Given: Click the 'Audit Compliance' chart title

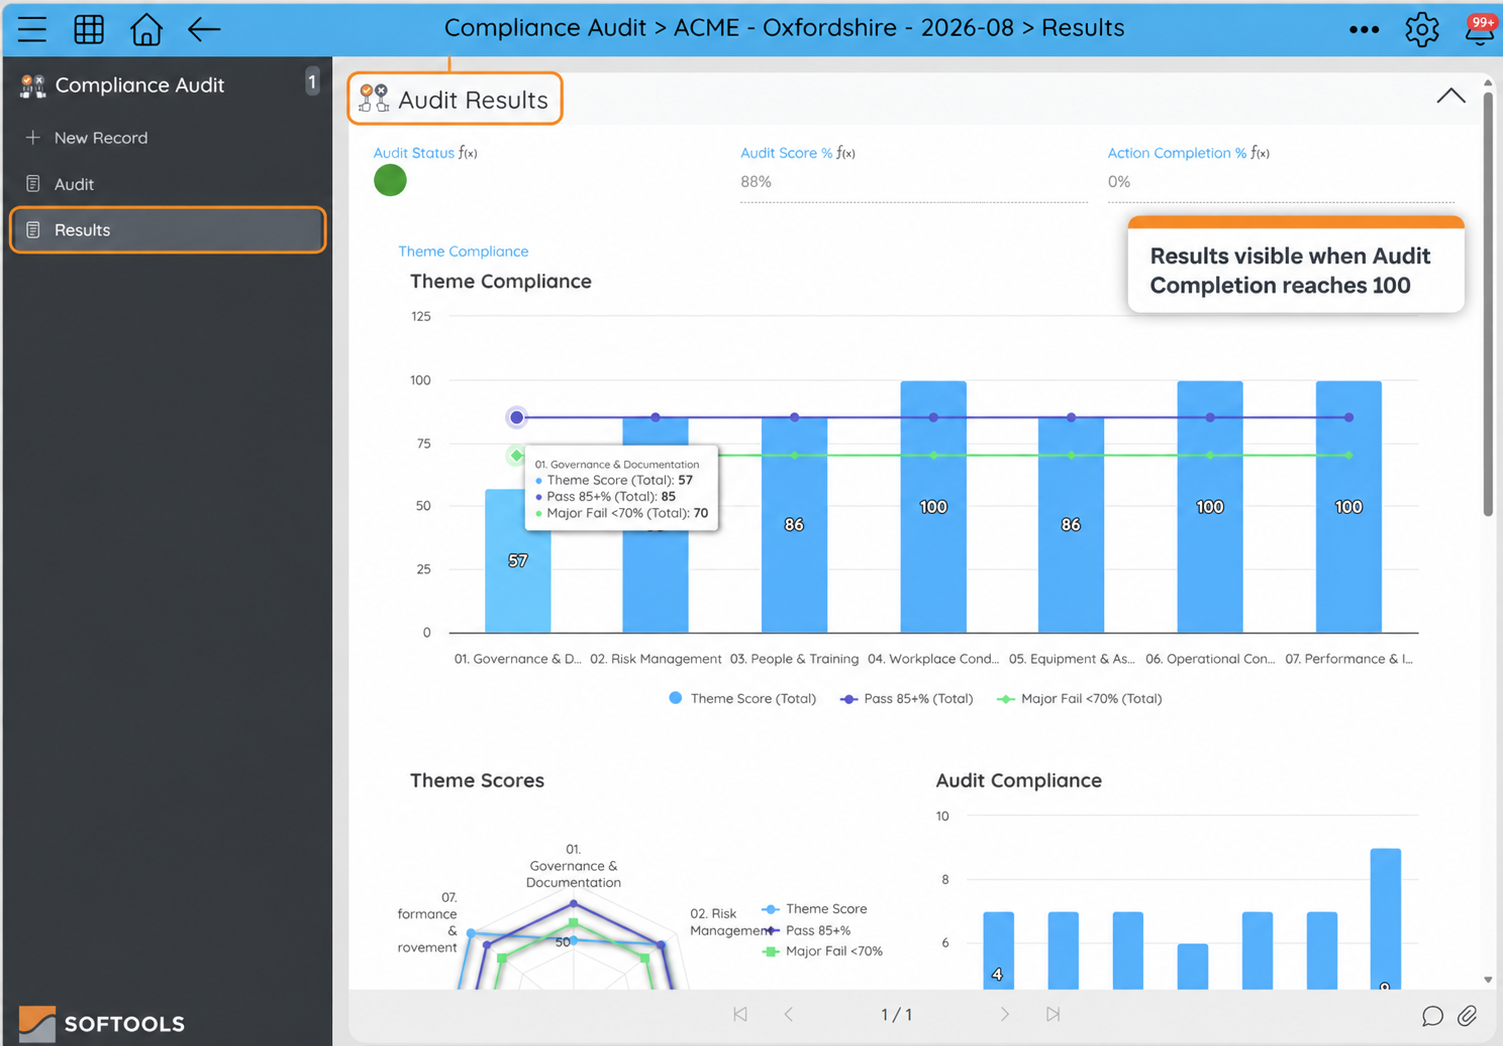Looking at the screenshot, I should pos(1019,780).
